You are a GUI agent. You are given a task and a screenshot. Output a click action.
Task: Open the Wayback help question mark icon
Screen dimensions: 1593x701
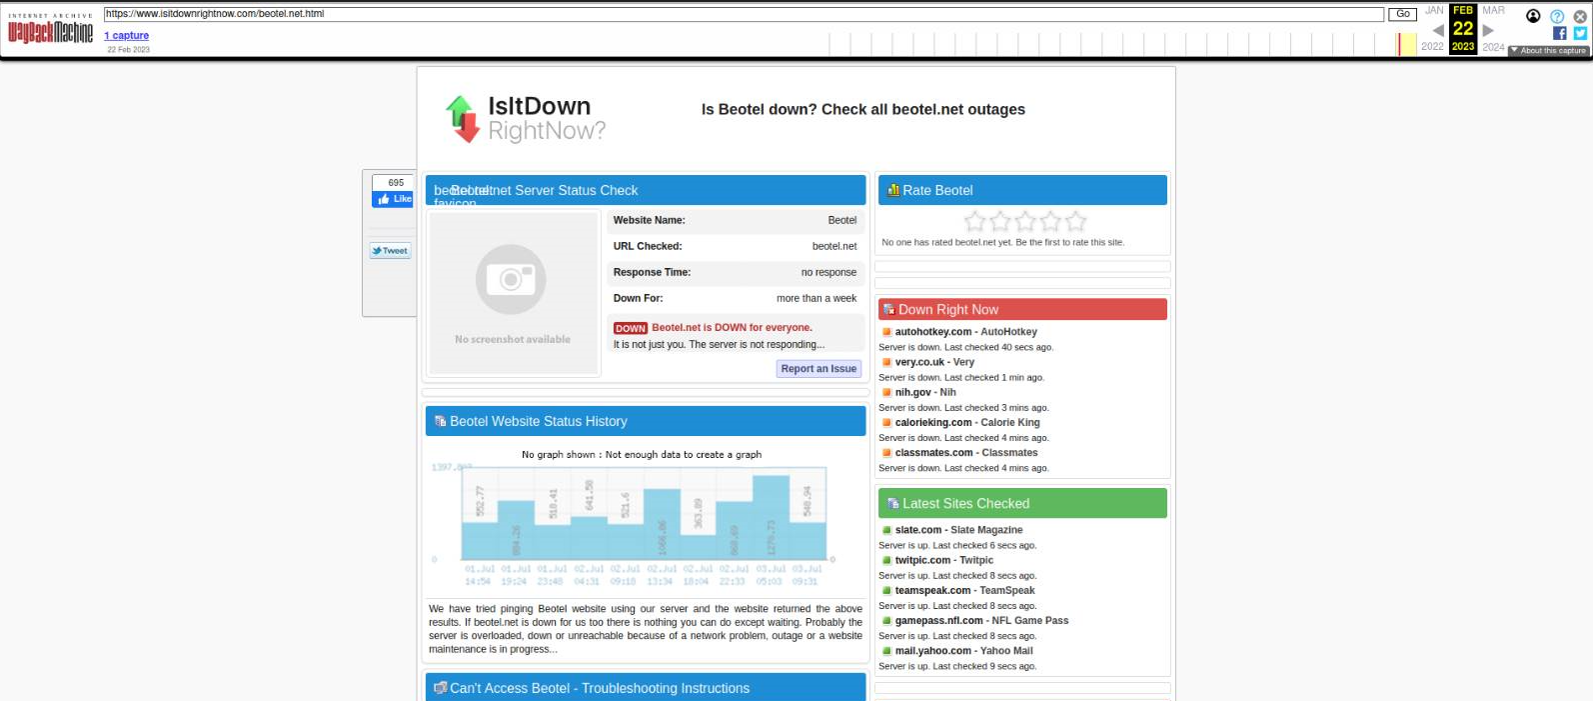tap(1557, 16)
